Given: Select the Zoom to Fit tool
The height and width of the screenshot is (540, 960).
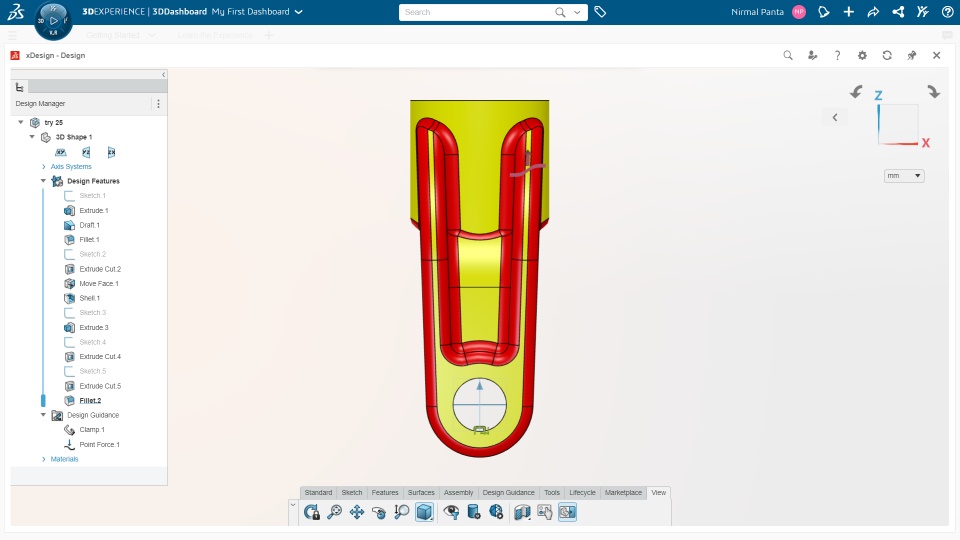Looking at the screenshot, I should click(x=334, y=512).
